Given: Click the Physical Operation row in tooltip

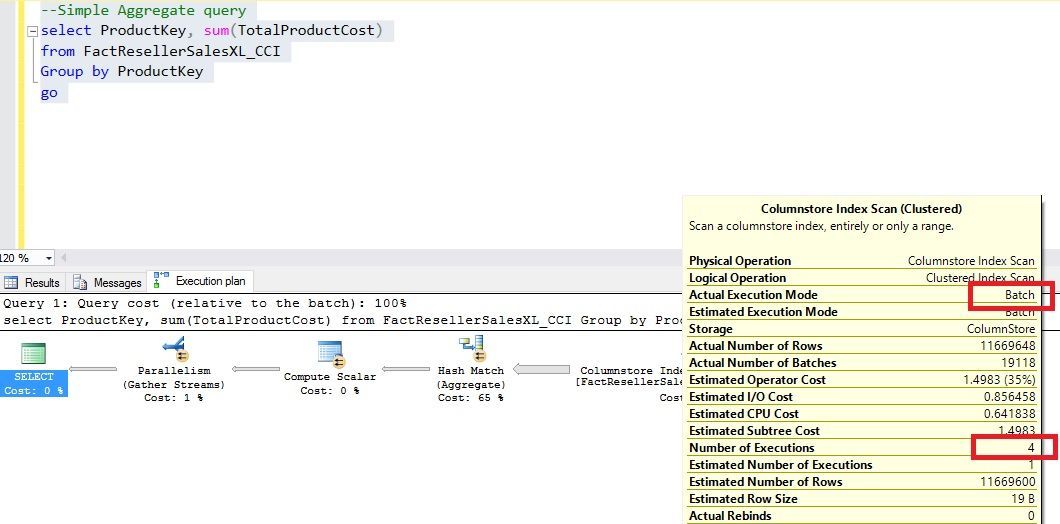Looking at the screenshot, I should 861,261.
